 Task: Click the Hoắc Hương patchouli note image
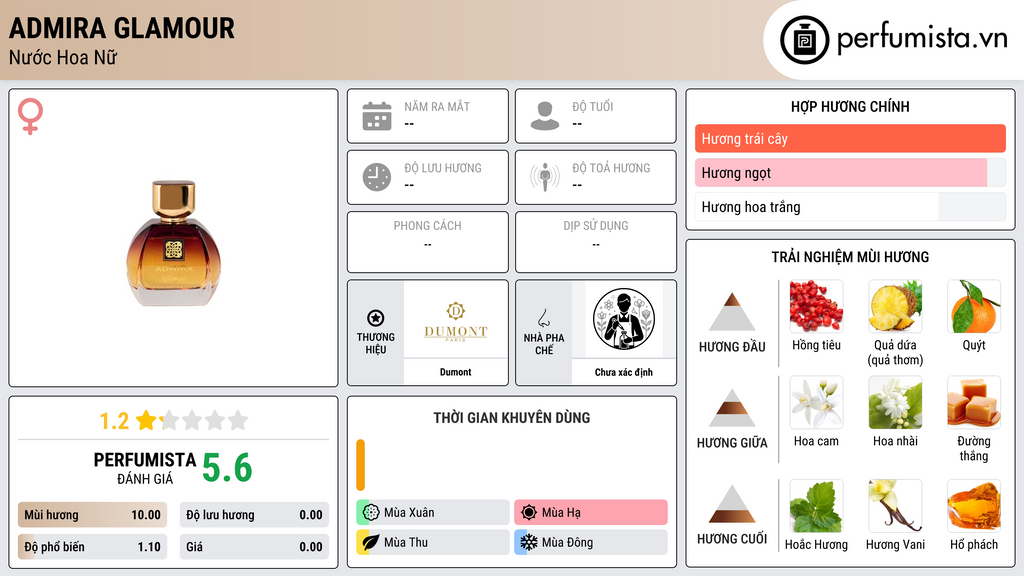816,506
